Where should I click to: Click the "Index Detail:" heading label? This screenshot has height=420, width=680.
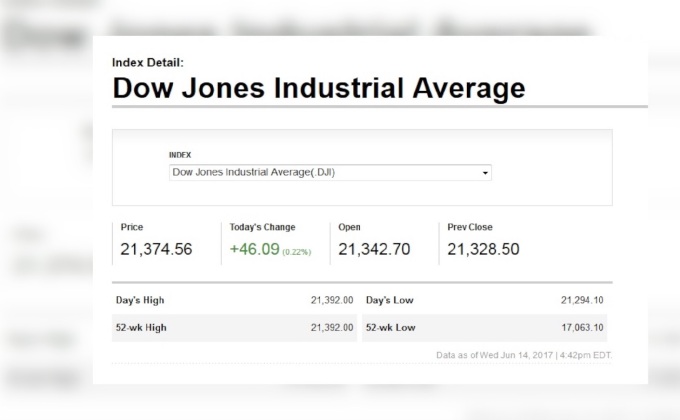click(x=148, y=62)
